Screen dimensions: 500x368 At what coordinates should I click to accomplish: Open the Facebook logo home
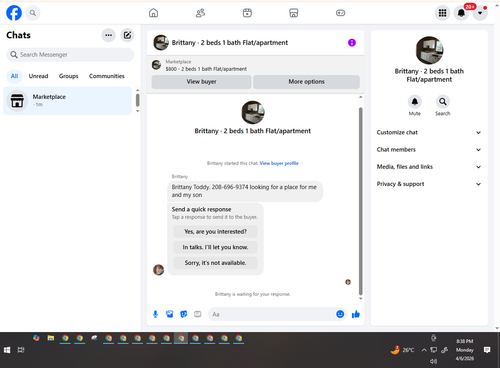point(14,13)
